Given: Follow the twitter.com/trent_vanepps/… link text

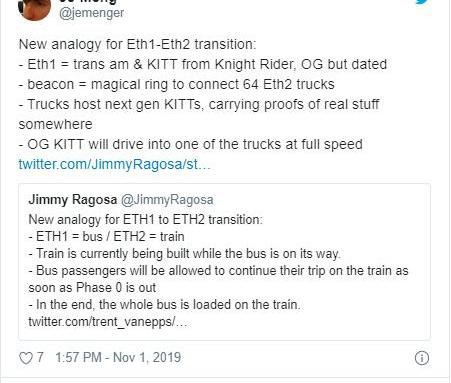Looking at the screenshot, I should (x=110, y=322).
